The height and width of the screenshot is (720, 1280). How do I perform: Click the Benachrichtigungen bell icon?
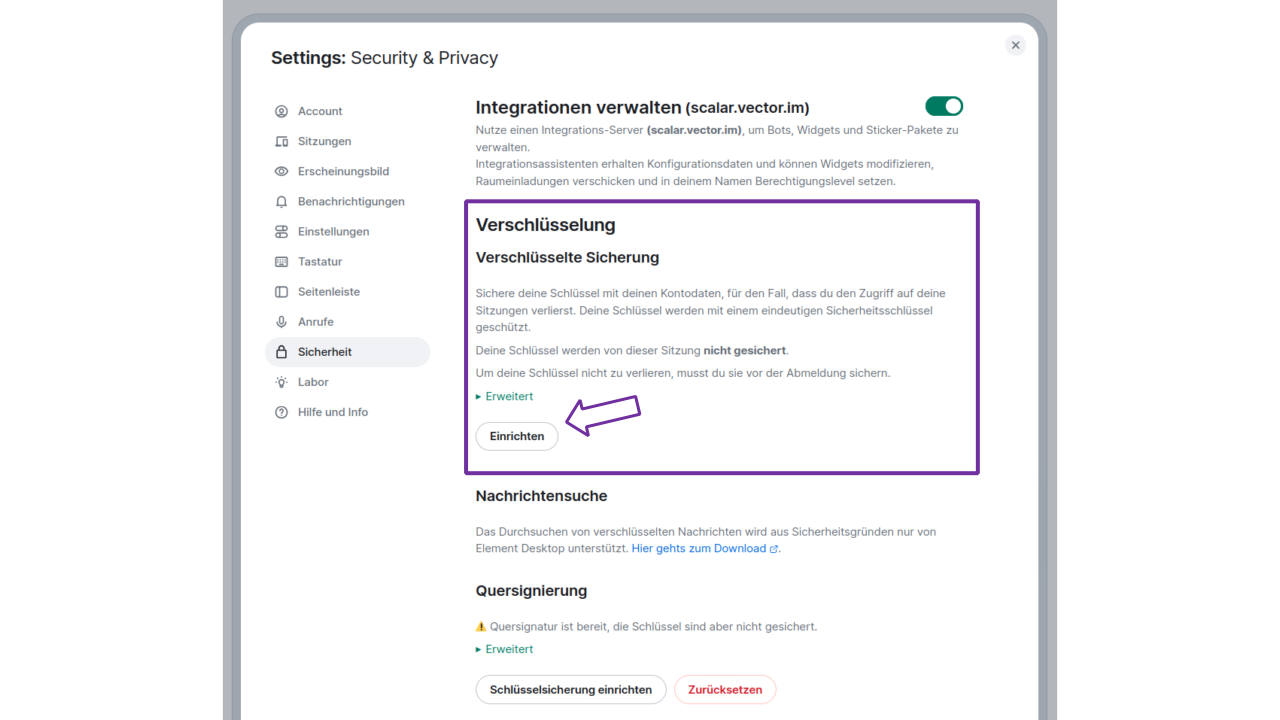click(281, 201)
